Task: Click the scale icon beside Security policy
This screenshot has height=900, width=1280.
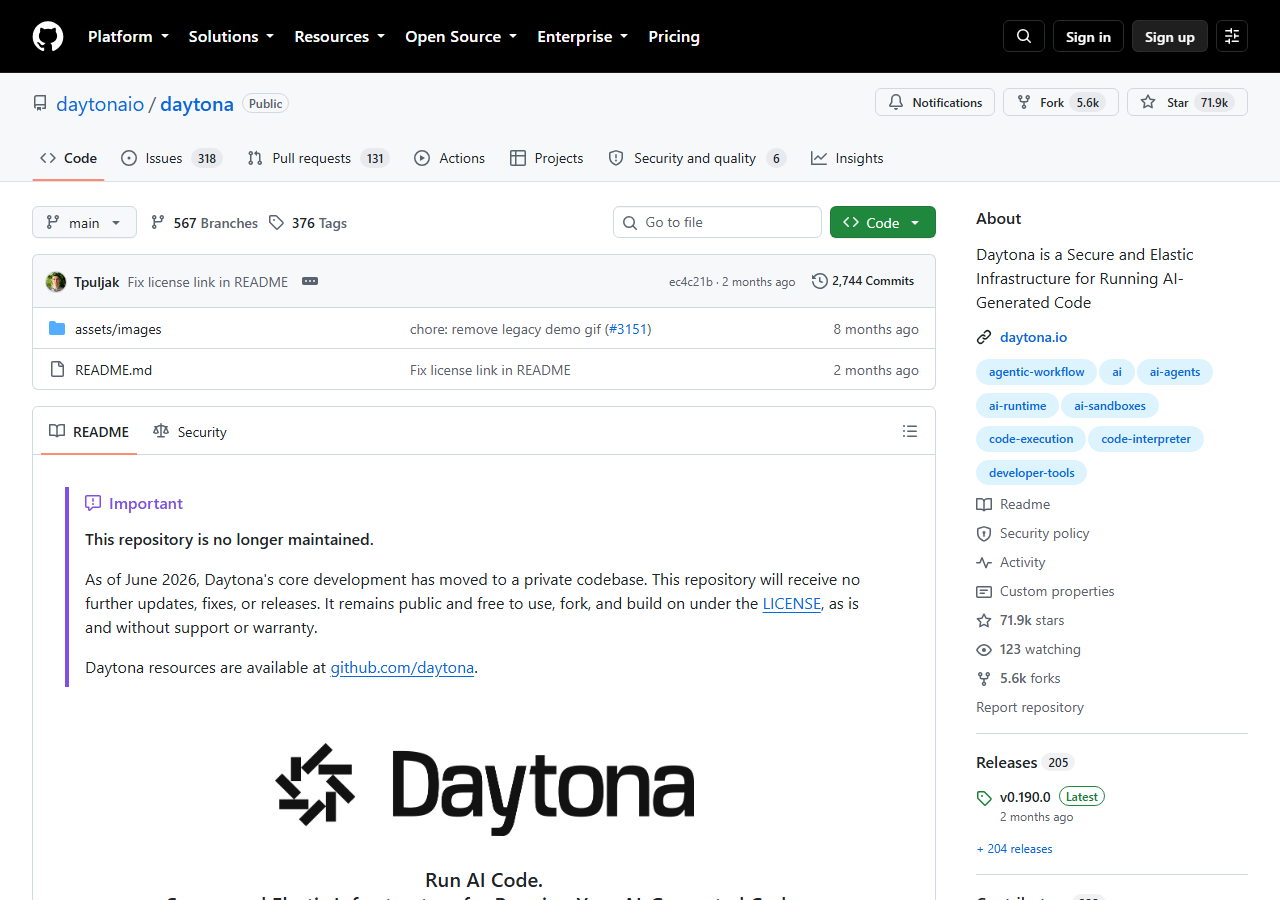Action: click(x=984, y=534)
